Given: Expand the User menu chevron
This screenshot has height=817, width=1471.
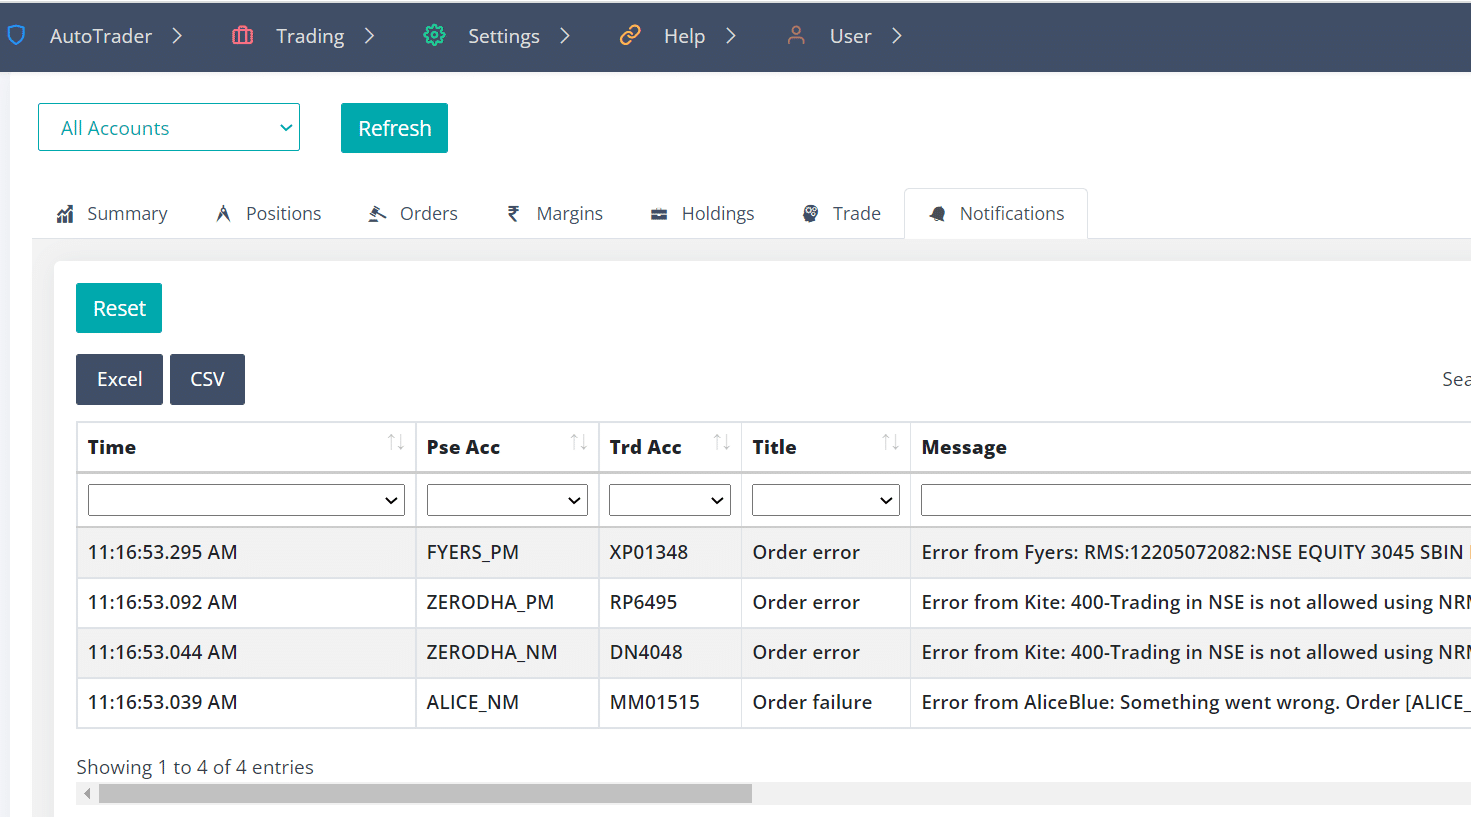Looking at the screenshot, I should coord(897,36).
